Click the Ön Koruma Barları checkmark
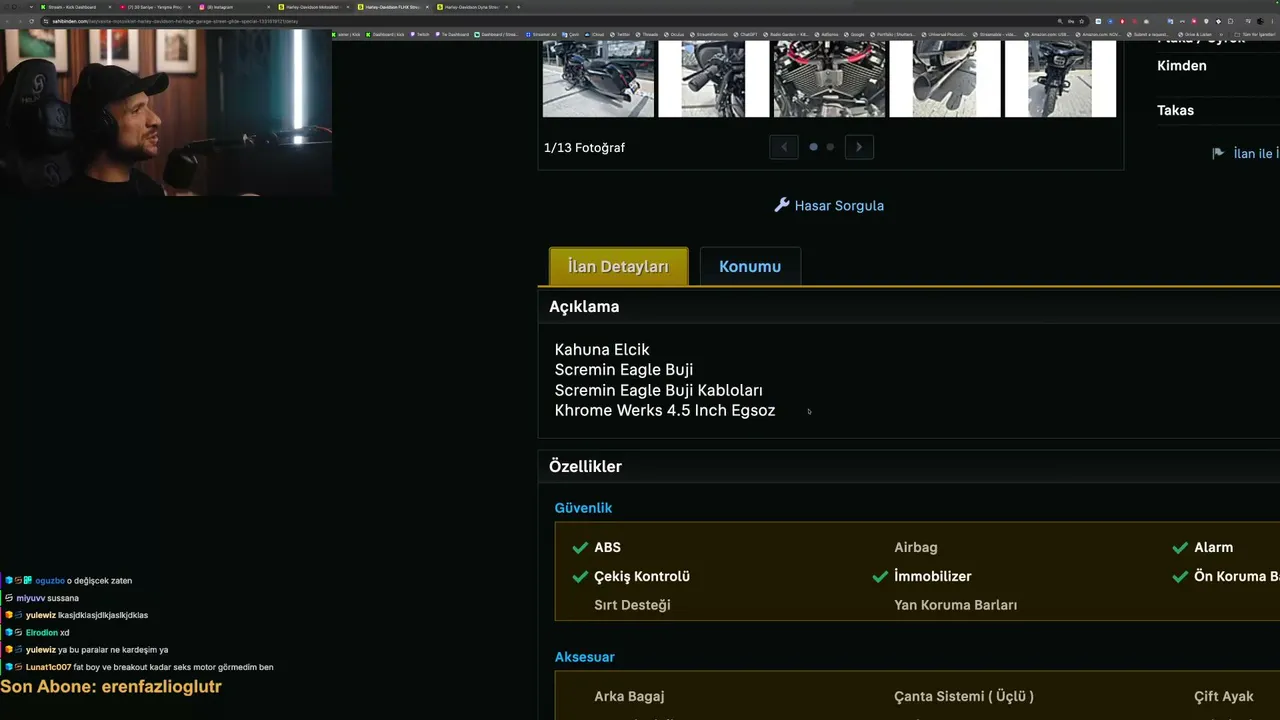The image size is (1280, 720). pos(1180,577)
